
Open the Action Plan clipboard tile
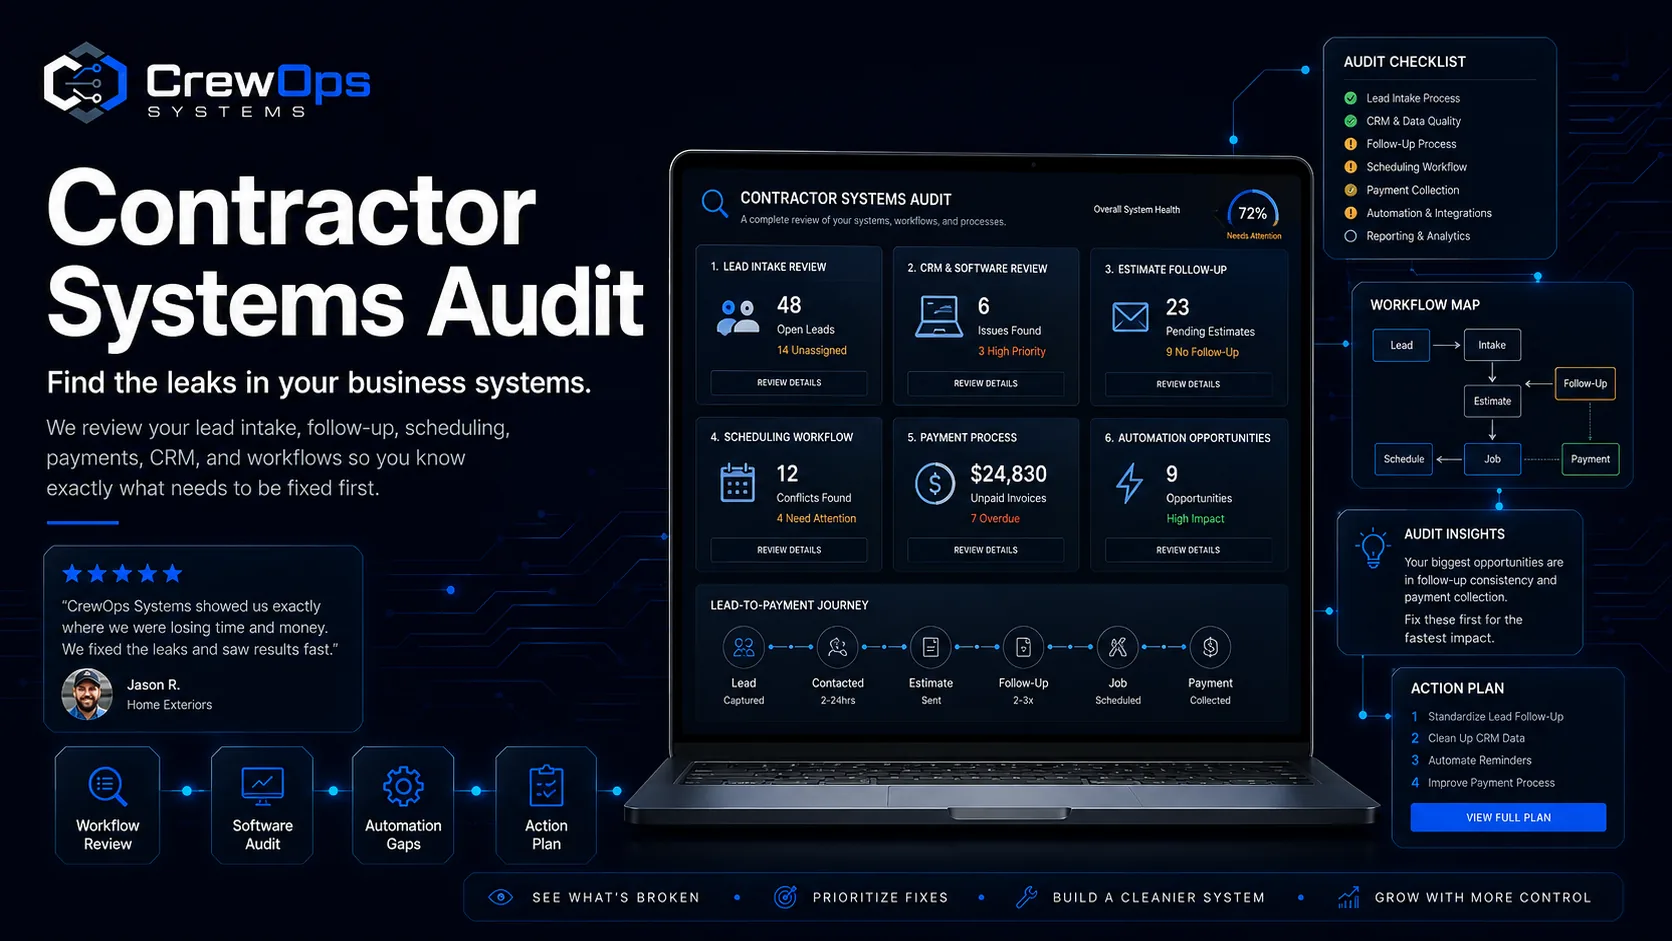coord(546,805)
